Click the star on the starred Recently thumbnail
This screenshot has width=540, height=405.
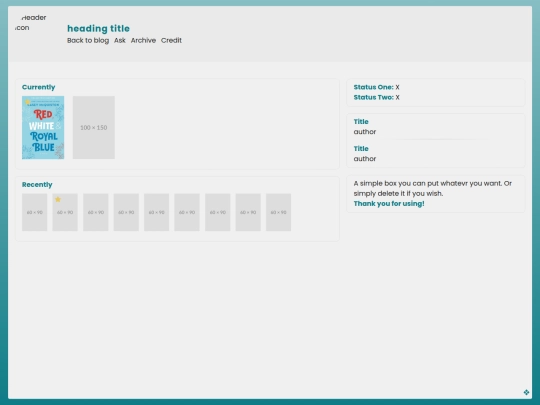point(58,199)
